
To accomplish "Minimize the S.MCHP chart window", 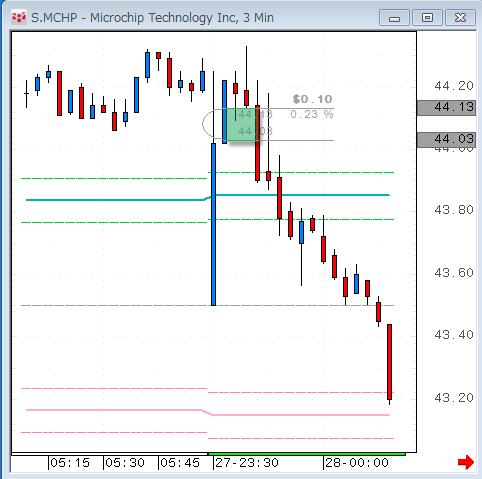I will [394, 18].
